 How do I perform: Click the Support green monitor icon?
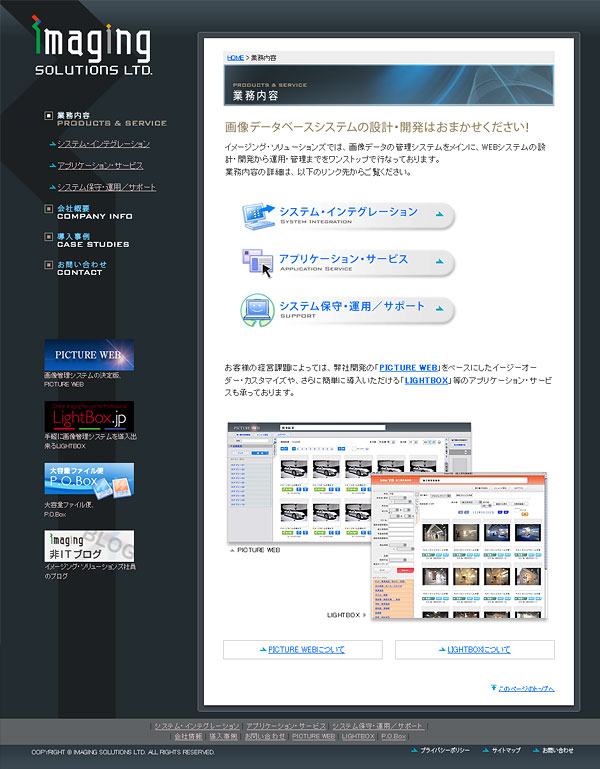[x=257, y=309]
